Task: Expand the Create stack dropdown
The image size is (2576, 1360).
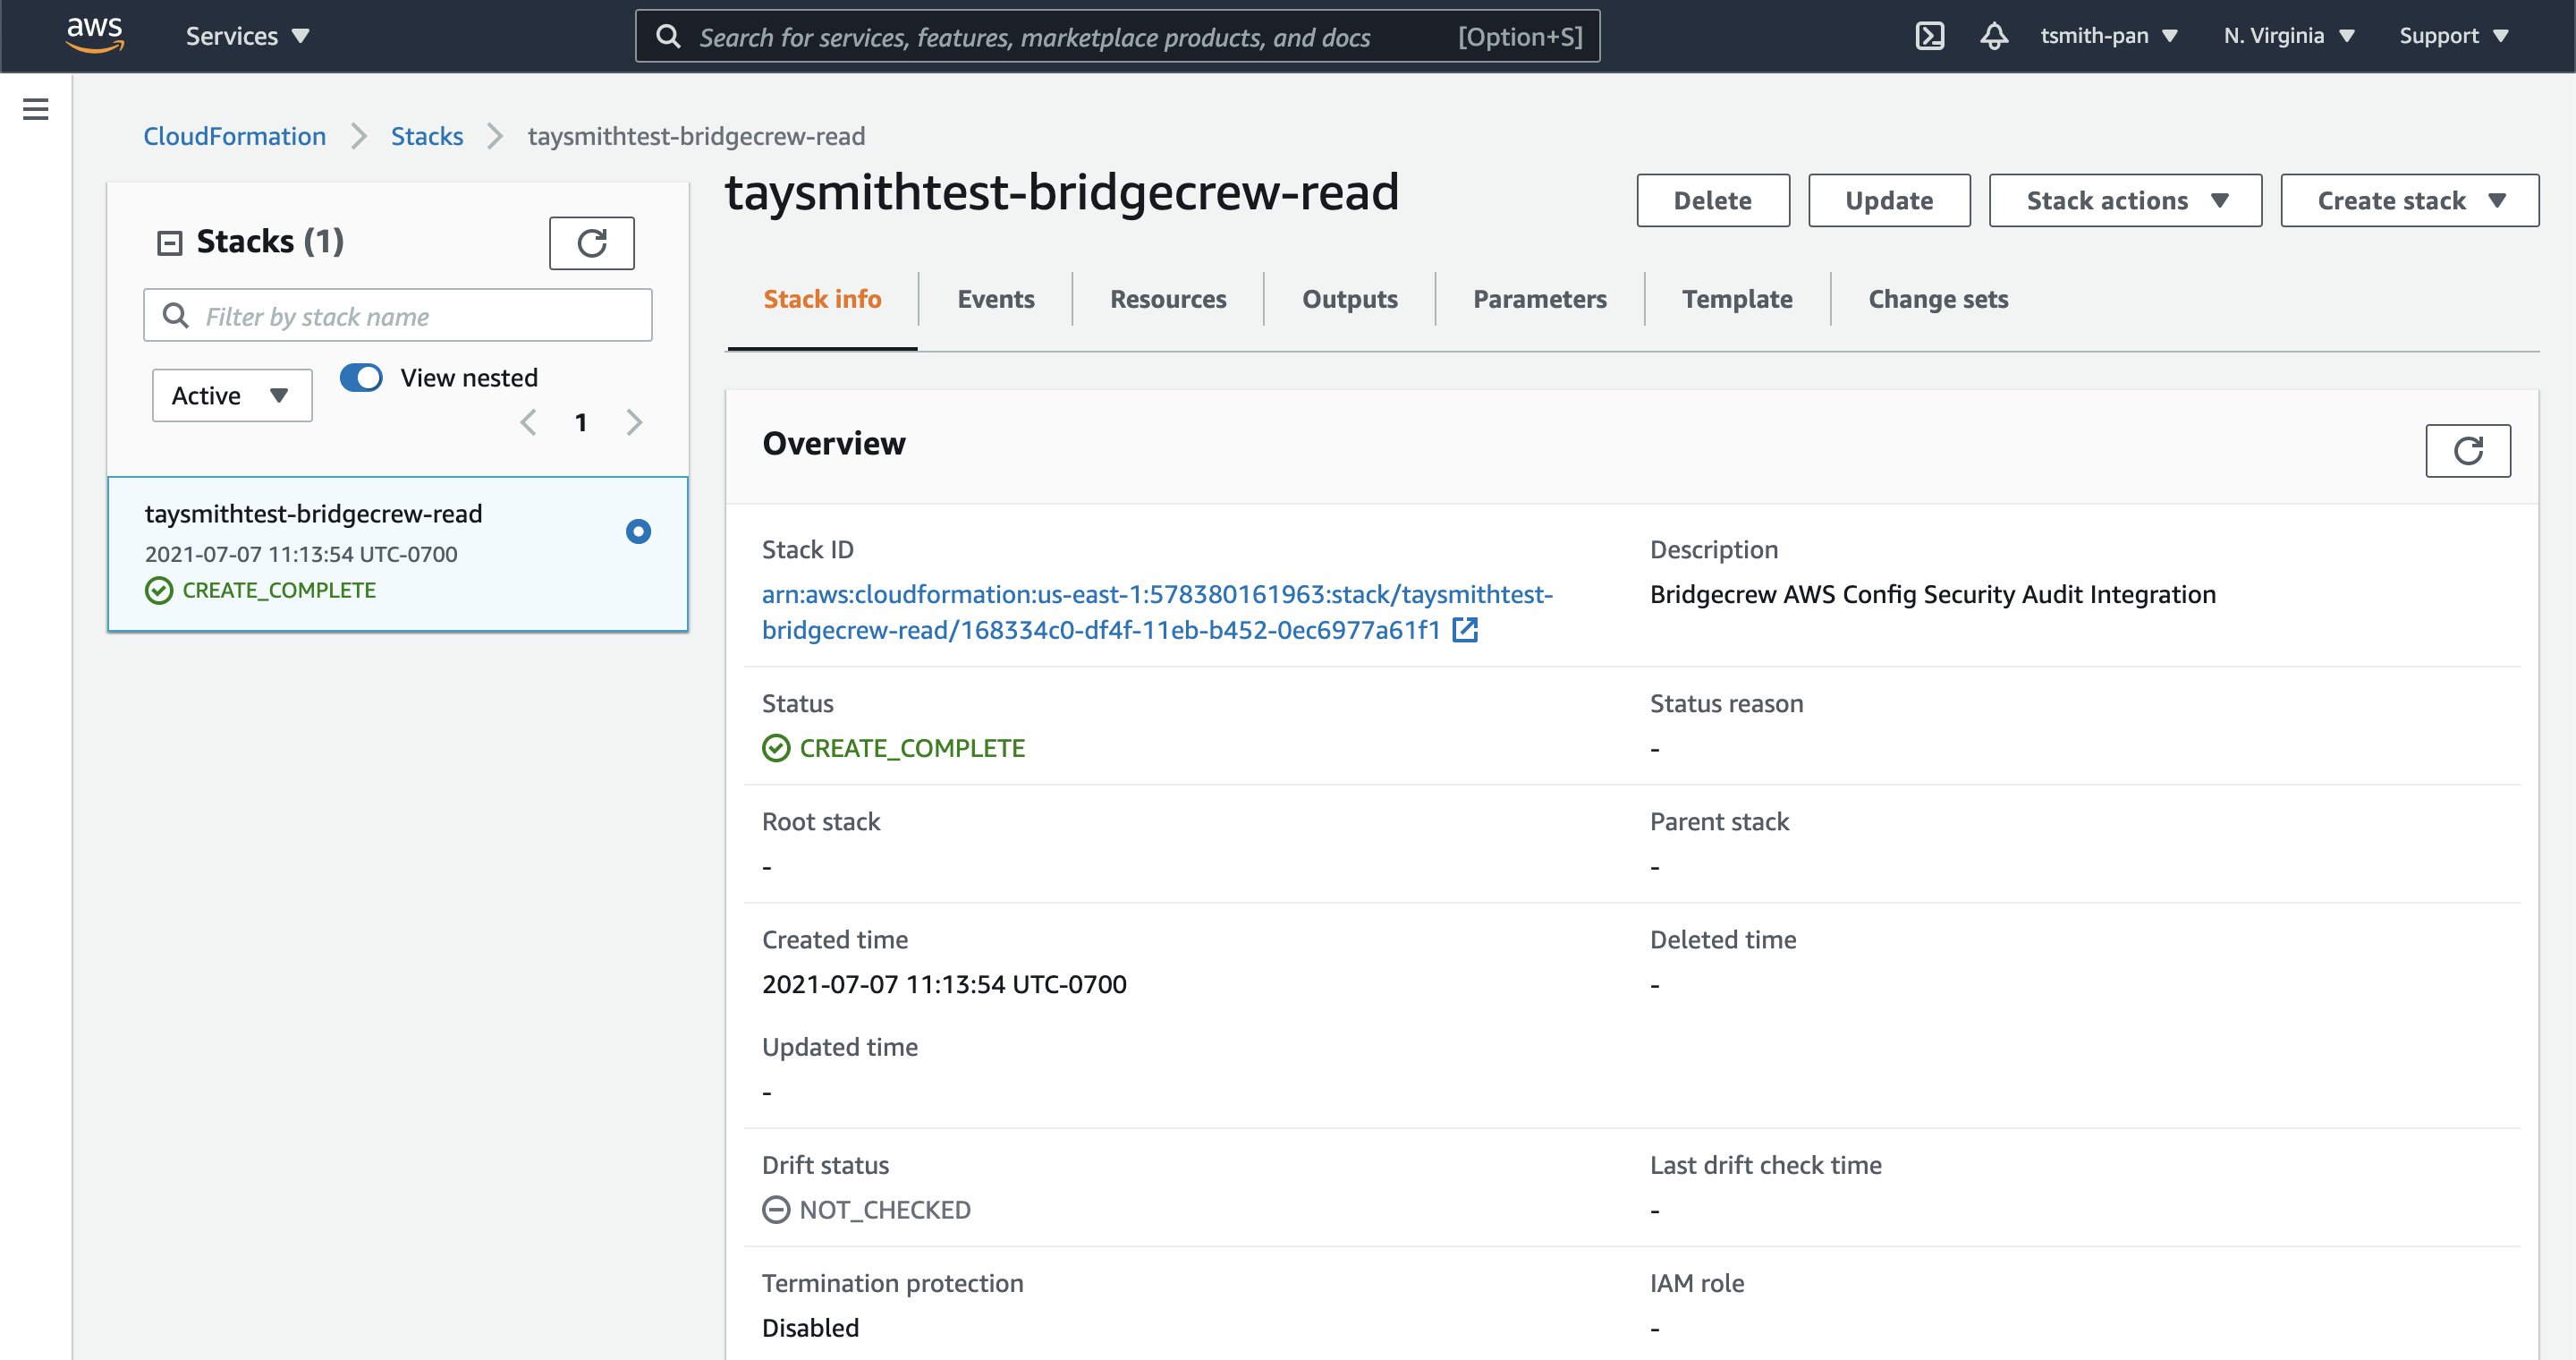Action: point(2409,200)
